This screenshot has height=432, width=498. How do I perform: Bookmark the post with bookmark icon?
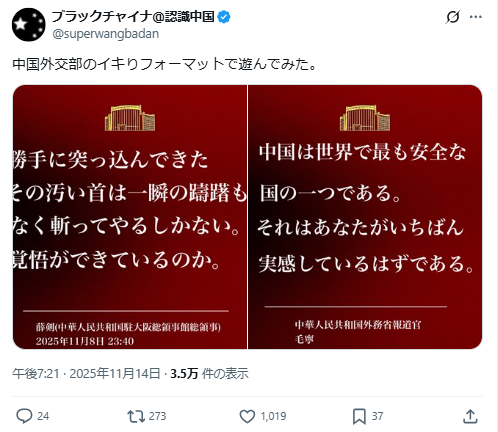pos(359,416)
